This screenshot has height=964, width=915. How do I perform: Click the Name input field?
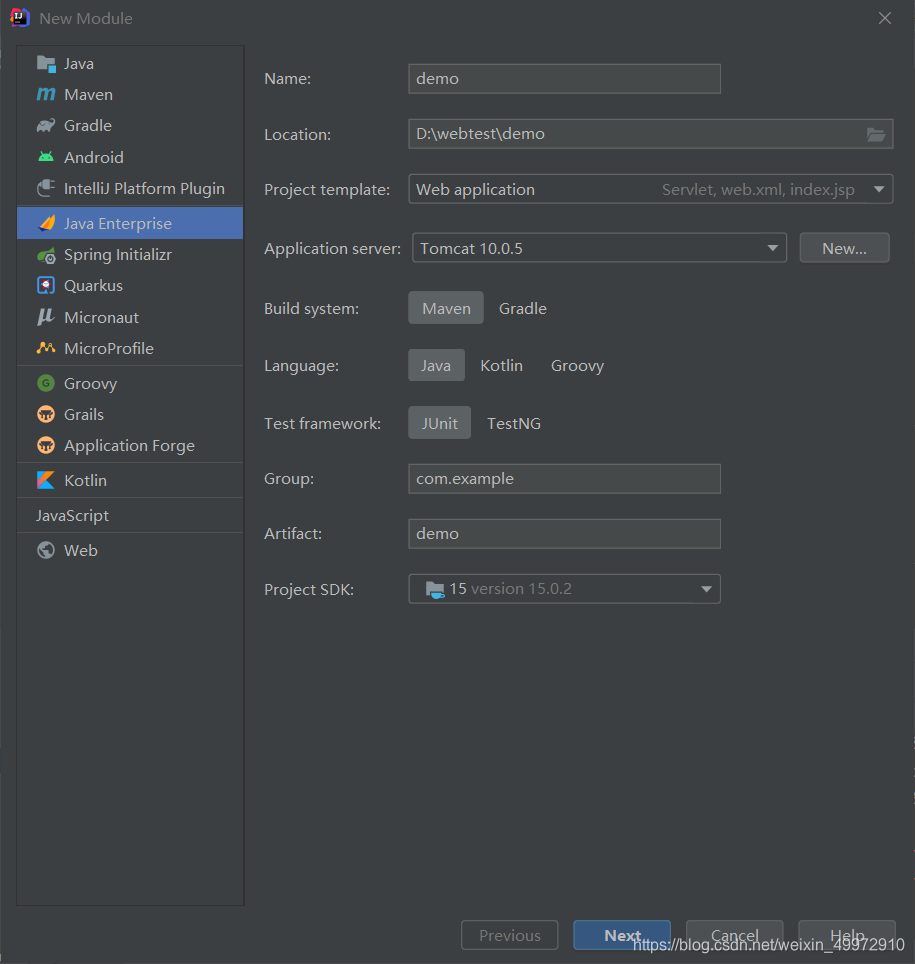[564, 79]
